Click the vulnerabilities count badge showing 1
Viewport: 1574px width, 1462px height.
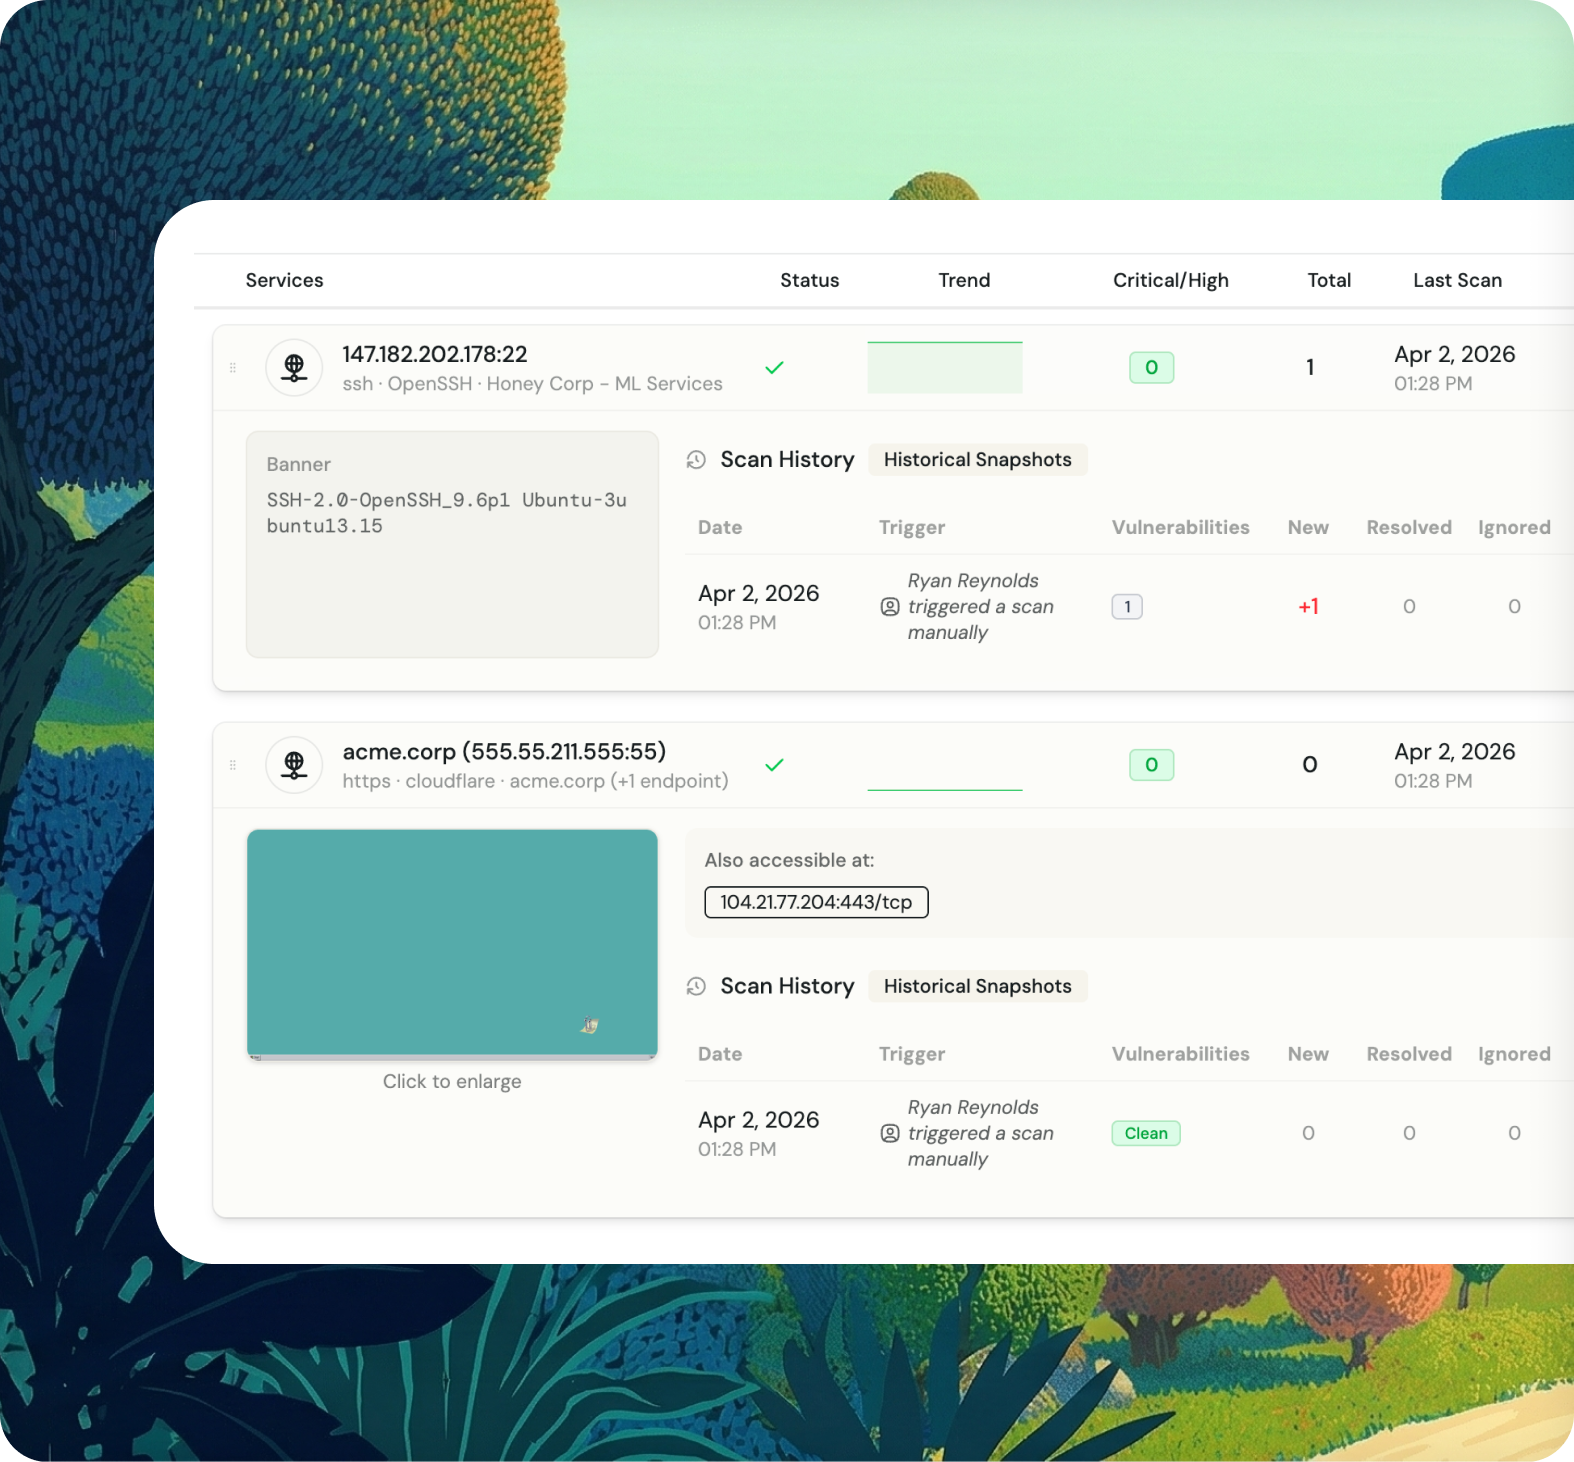coord(1127,607)
